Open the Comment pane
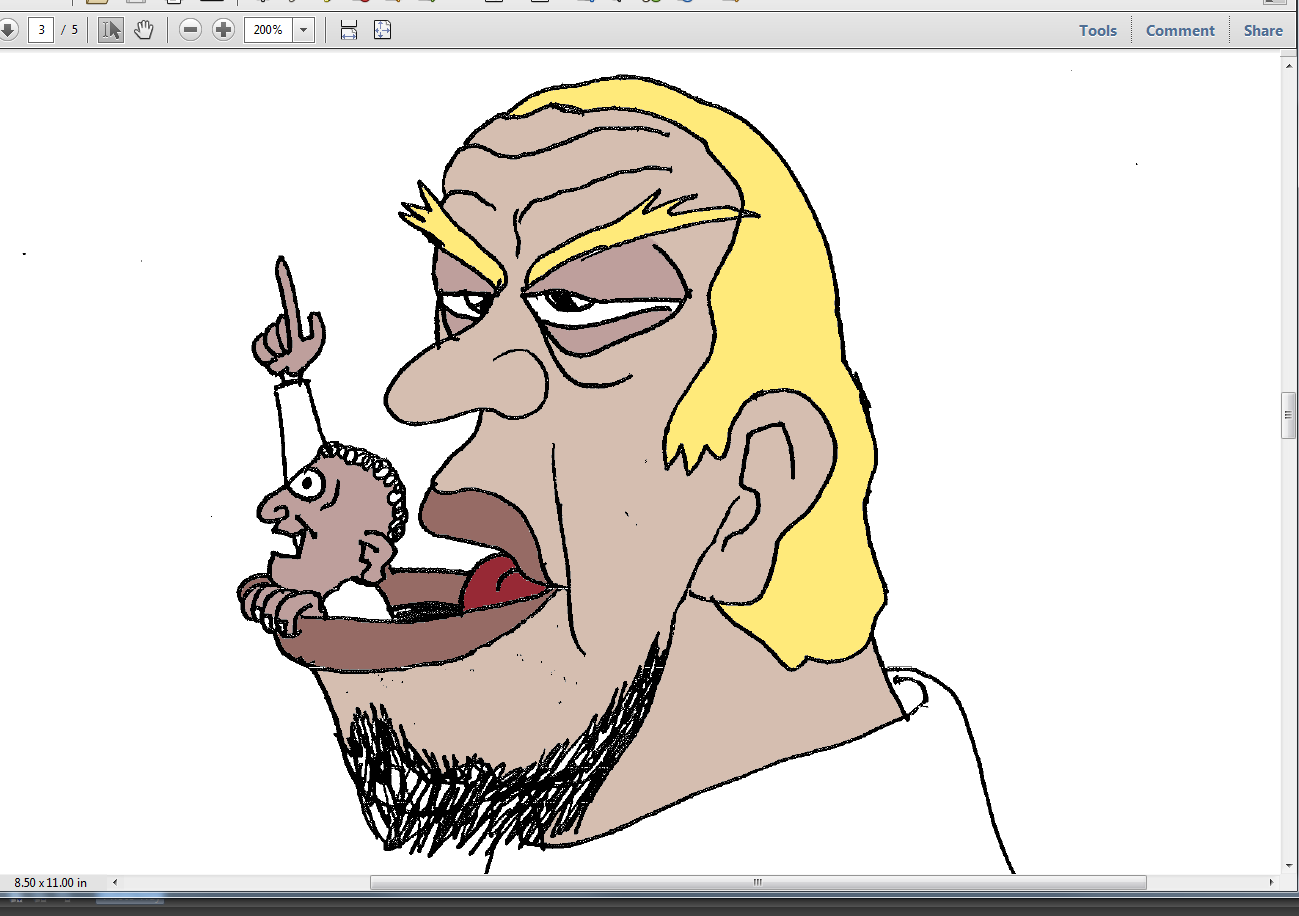 (1180, 30)
